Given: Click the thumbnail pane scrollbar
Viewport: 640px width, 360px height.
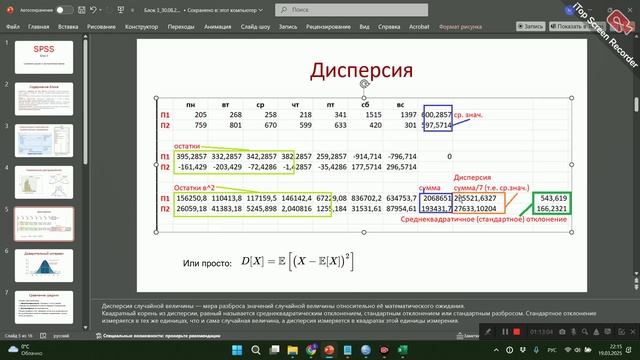Looking at the screenshot, I should [x=85, y=102].
